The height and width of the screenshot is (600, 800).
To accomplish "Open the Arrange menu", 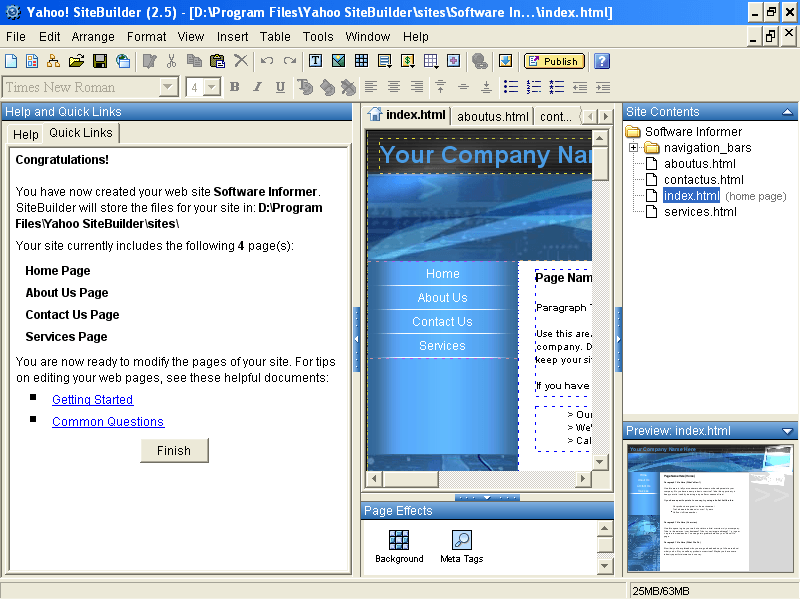I will coord(93,37).
